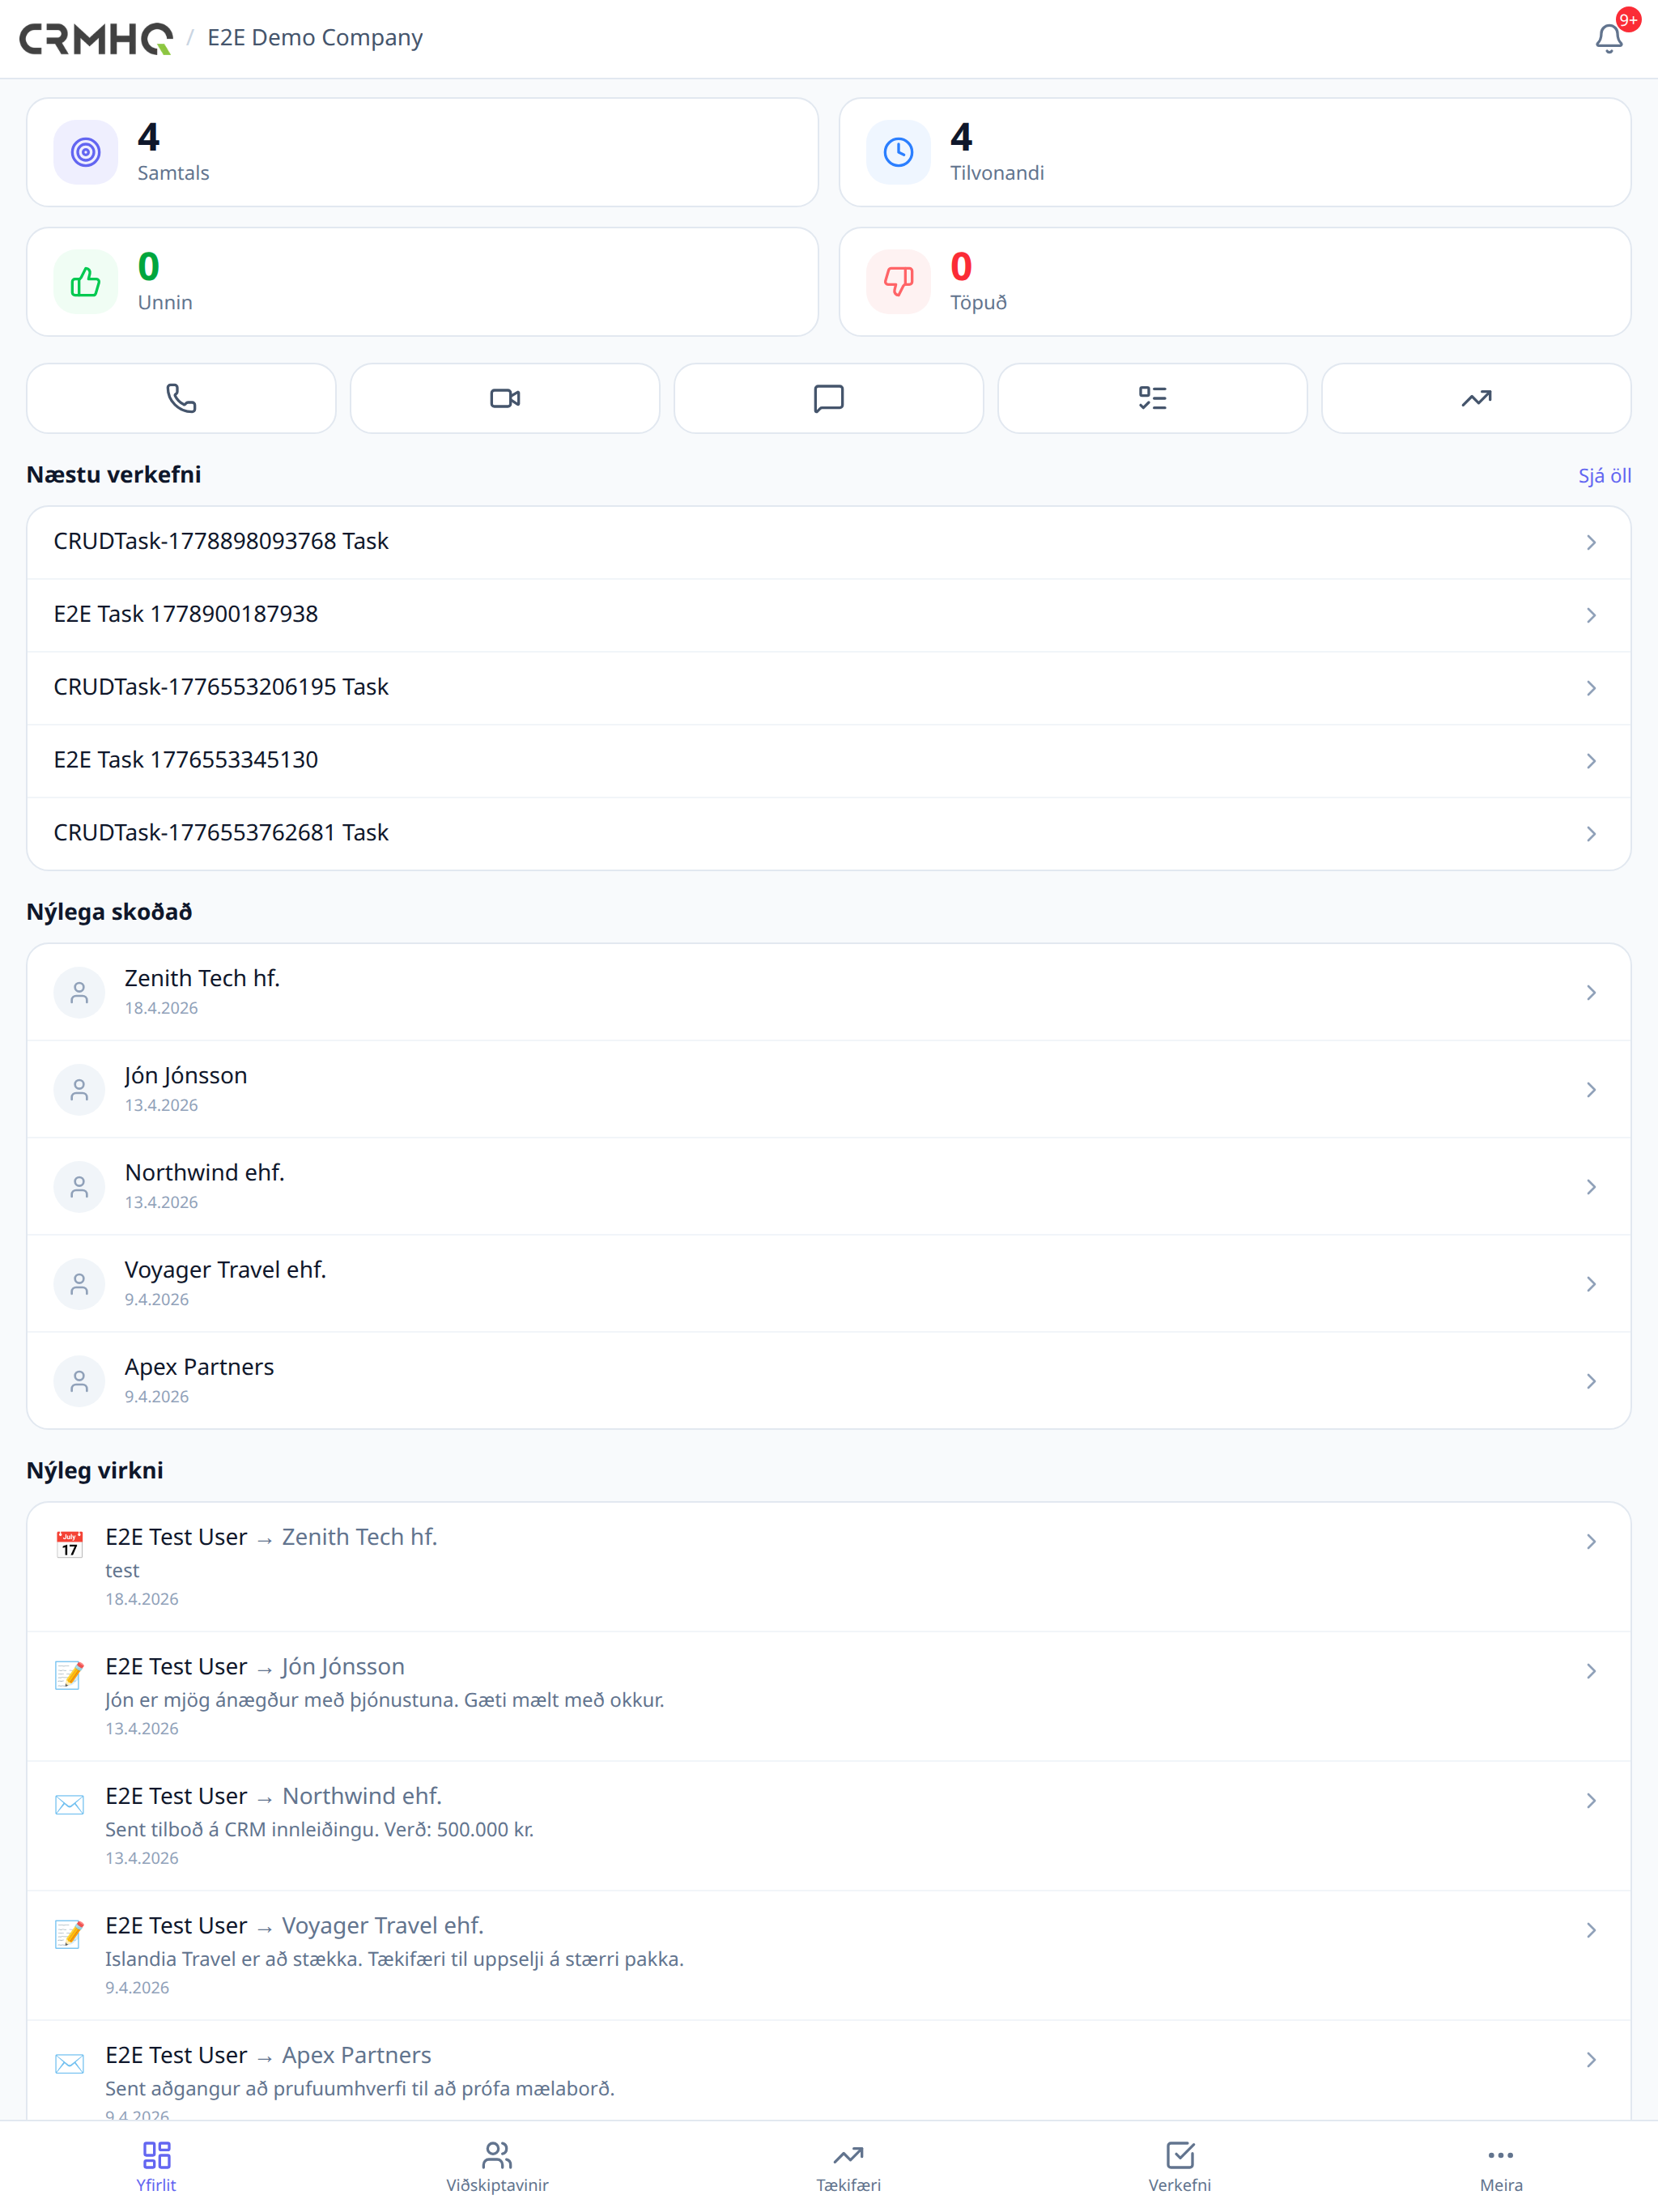
Task: Open chevron on Voyager Travel ehf. recent row
Action: coord(1590,1283)
